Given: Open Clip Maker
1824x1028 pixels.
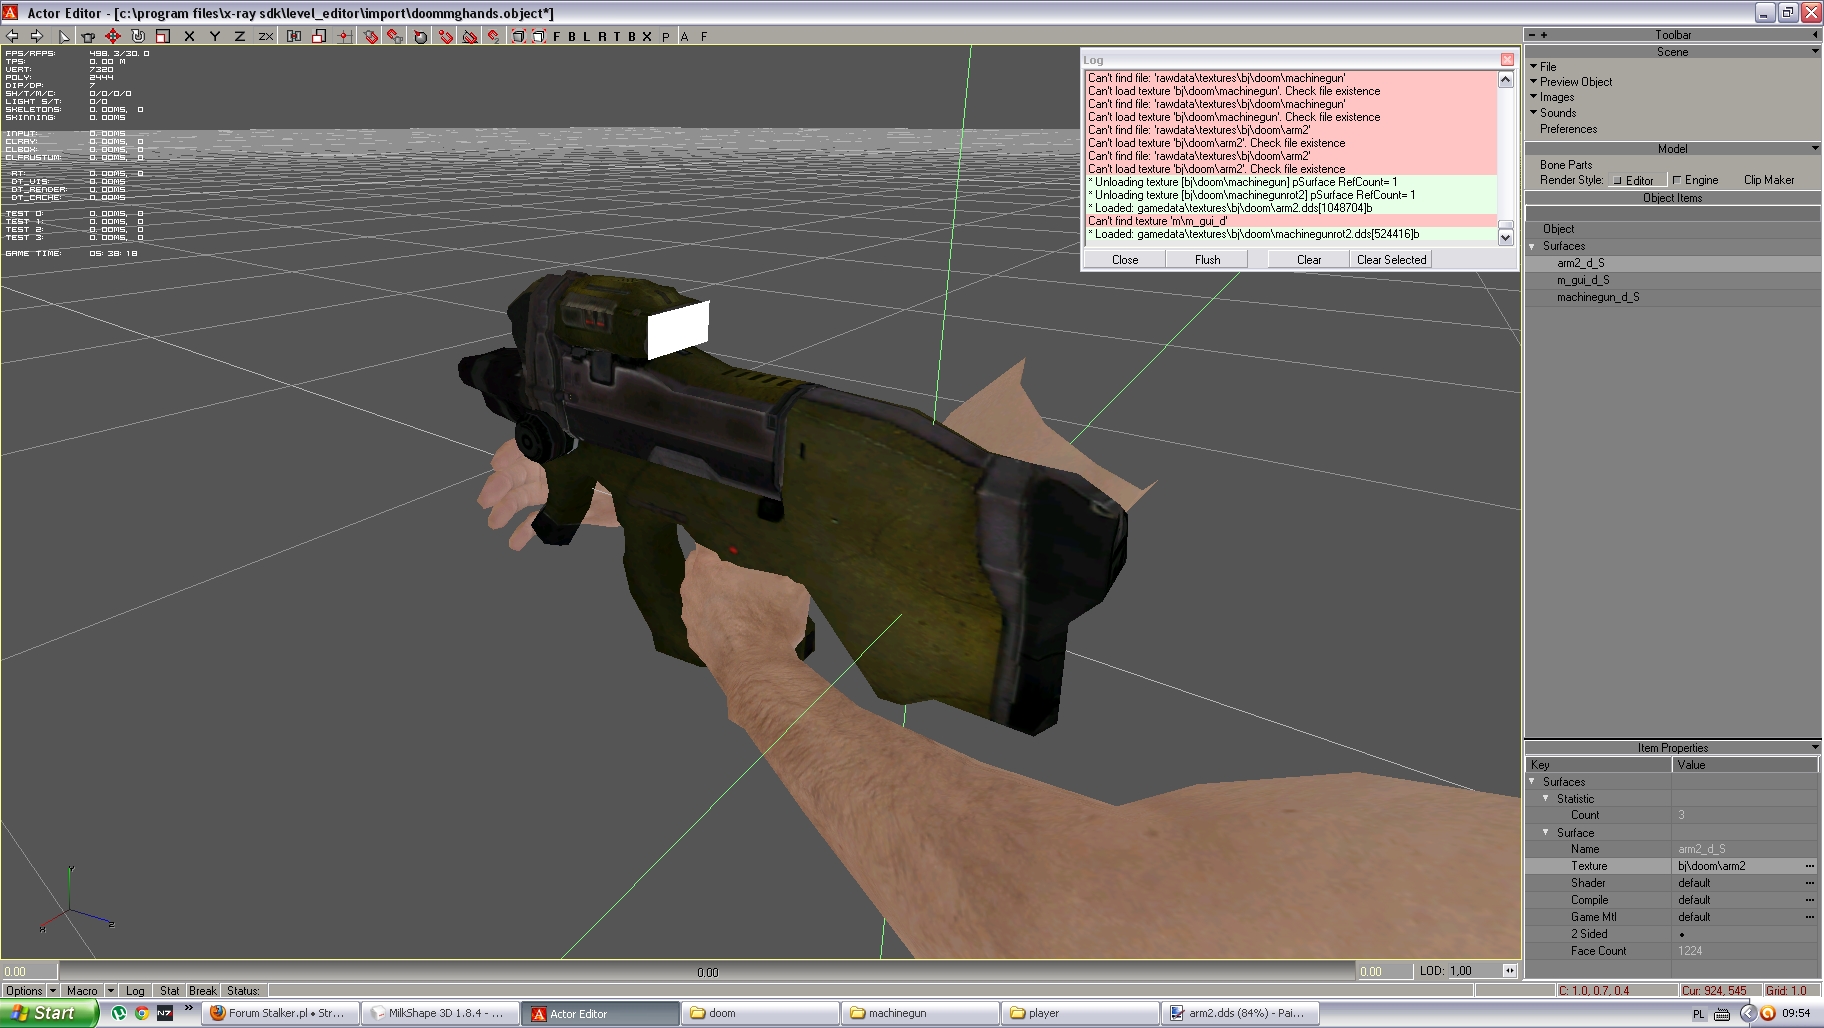Looking at the screenshot, I should pyautogui.click(x=1769, y=180).
